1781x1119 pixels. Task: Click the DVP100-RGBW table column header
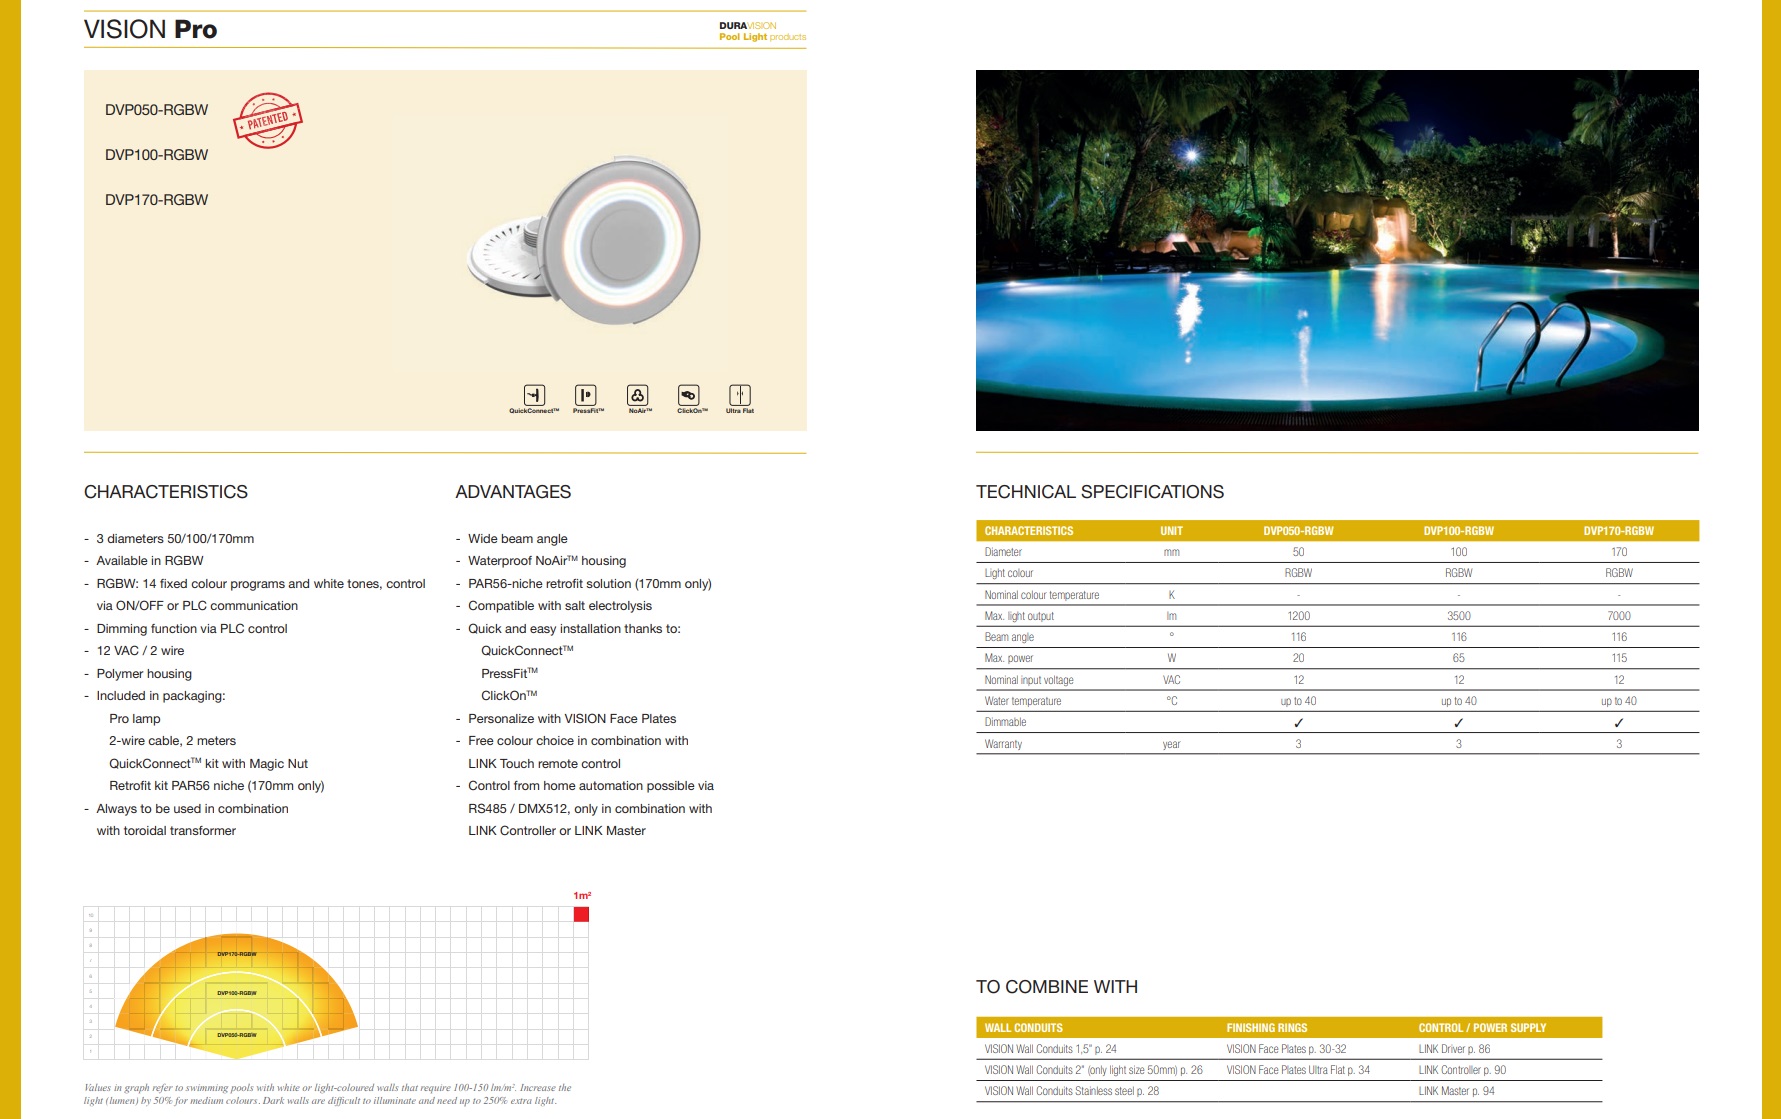(1458, 531)
